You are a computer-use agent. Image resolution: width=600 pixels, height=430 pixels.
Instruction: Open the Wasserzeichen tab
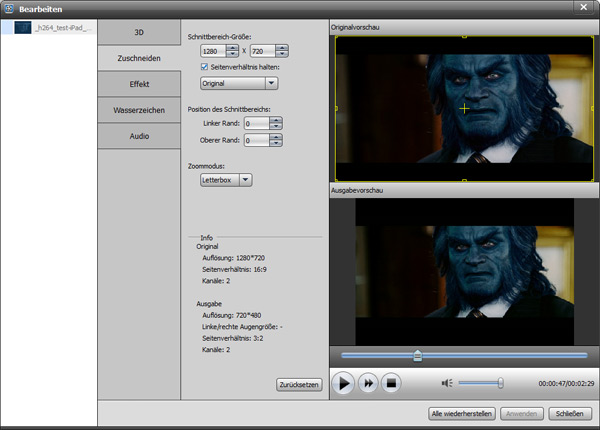pyautogui.click(x=139, y=110)
